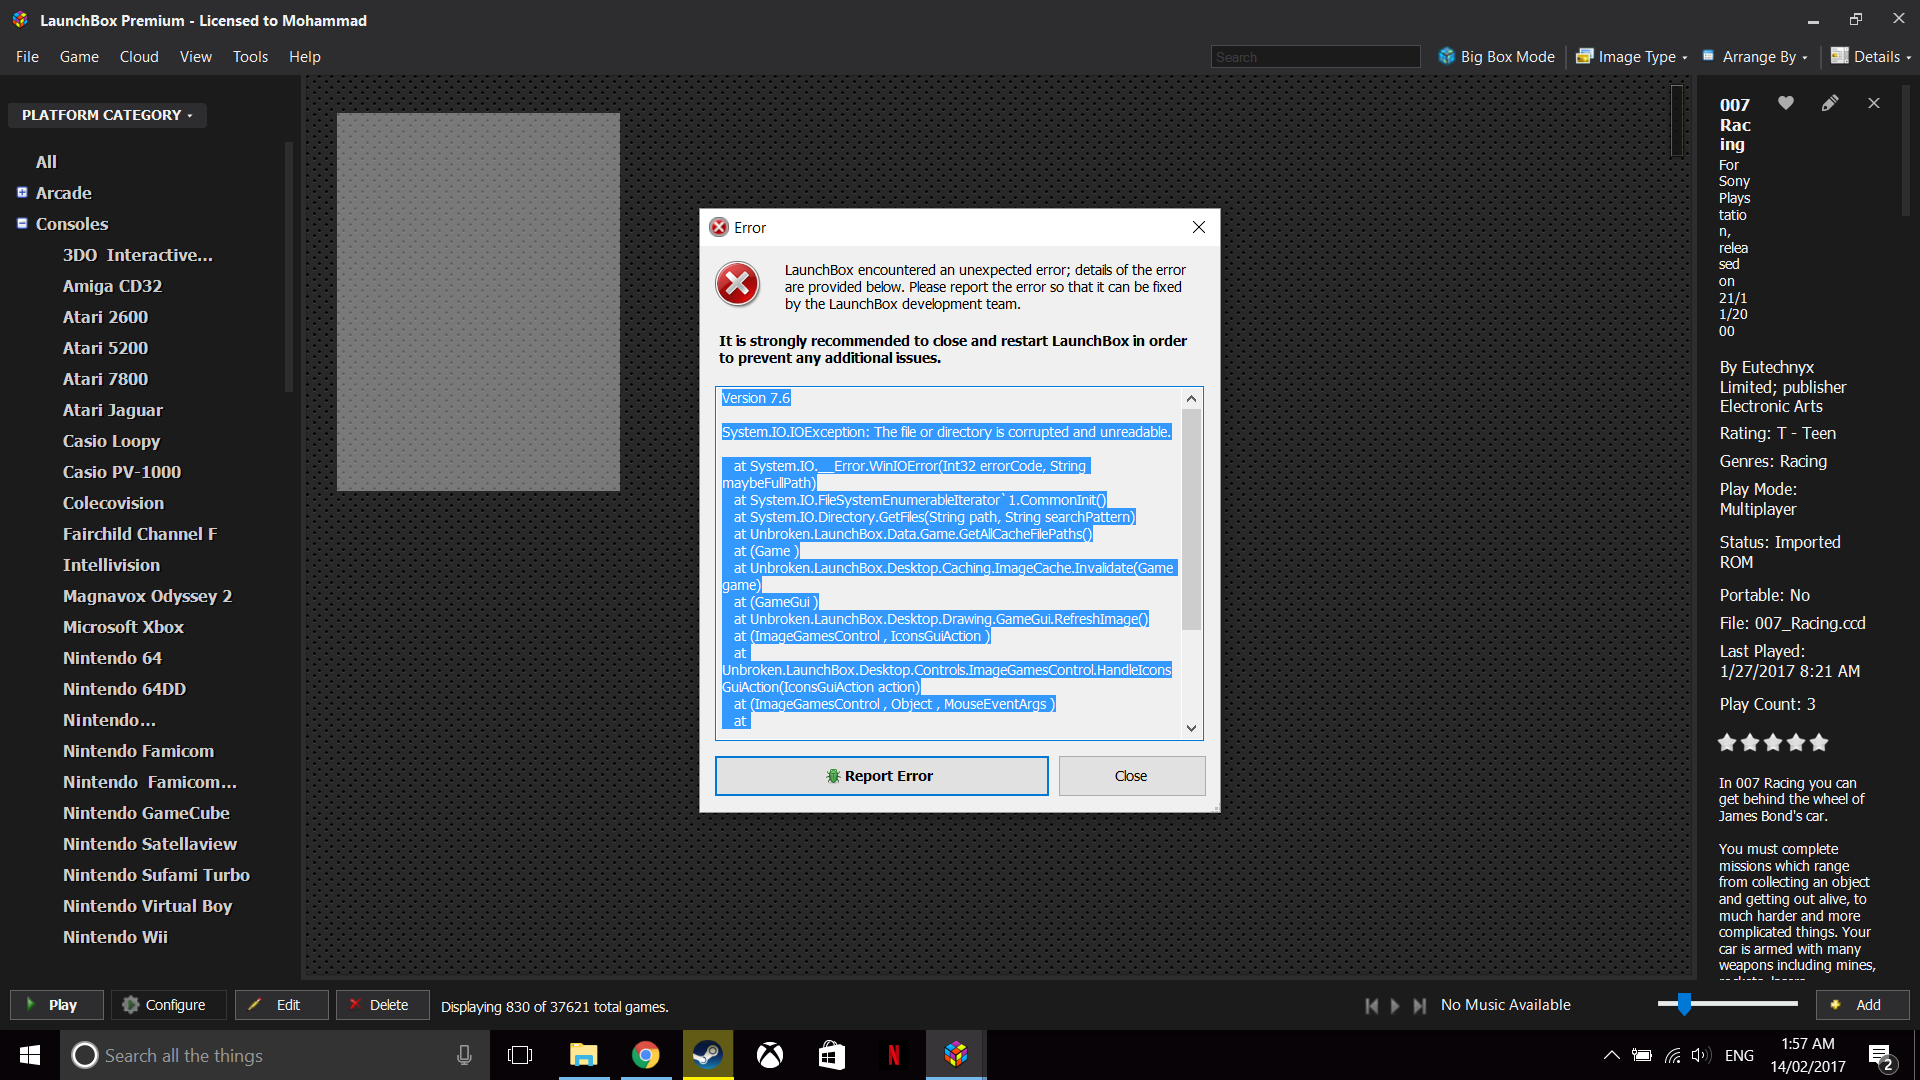Screen dimensions: 1920x1080
Task: Open the Game menu
Action: [79, 57]
